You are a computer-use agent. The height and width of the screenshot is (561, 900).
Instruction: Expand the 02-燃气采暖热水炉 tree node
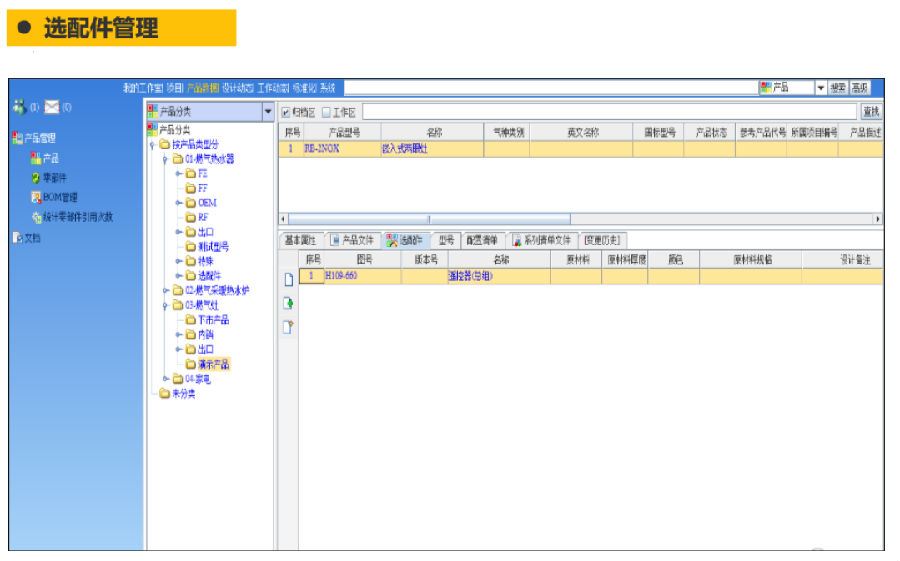pos(166,290)
